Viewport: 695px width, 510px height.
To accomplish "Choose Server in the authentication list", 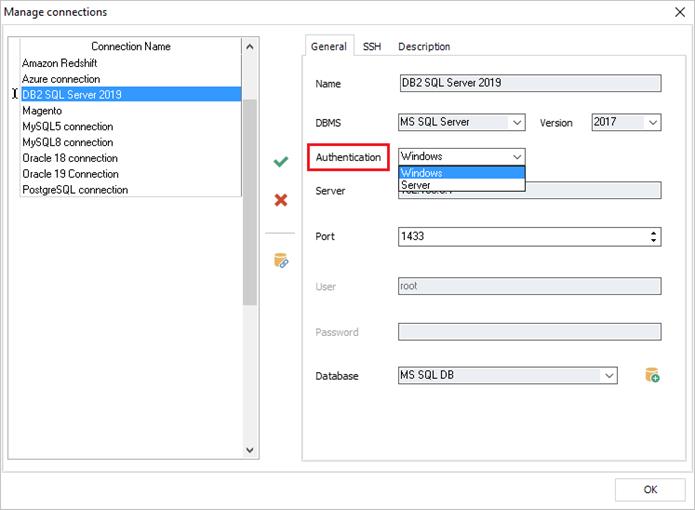I will 461,185.
